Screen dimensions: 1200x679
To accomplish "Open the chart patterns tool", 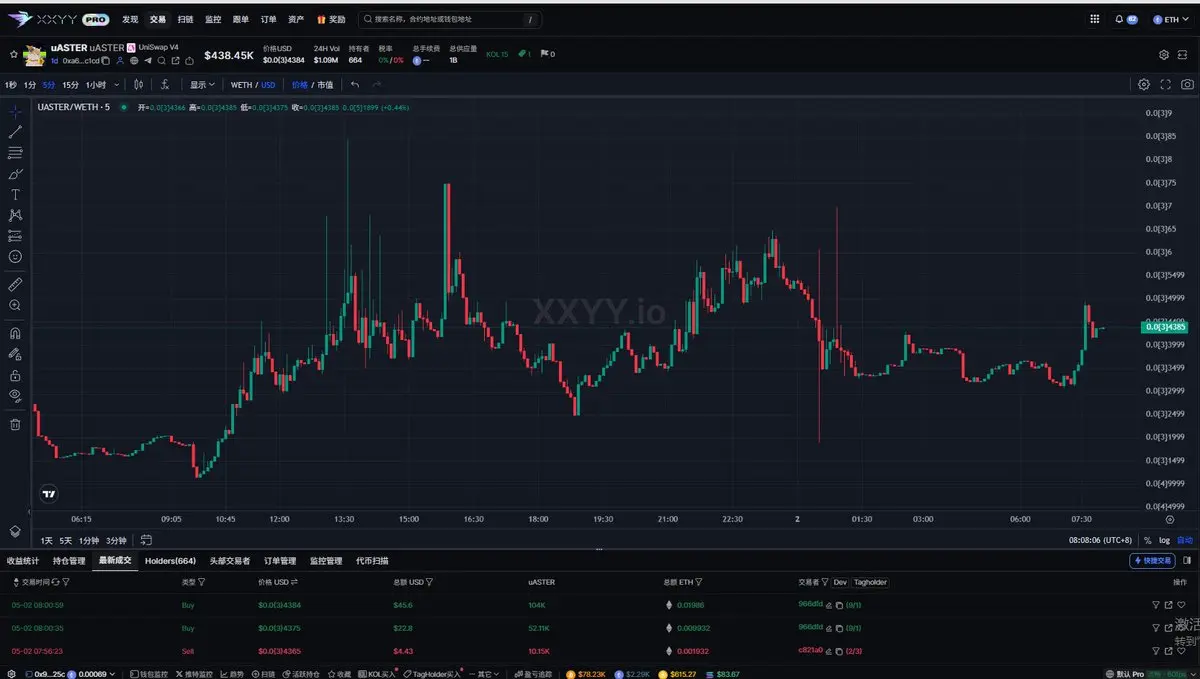I will [x=15, y=215].
